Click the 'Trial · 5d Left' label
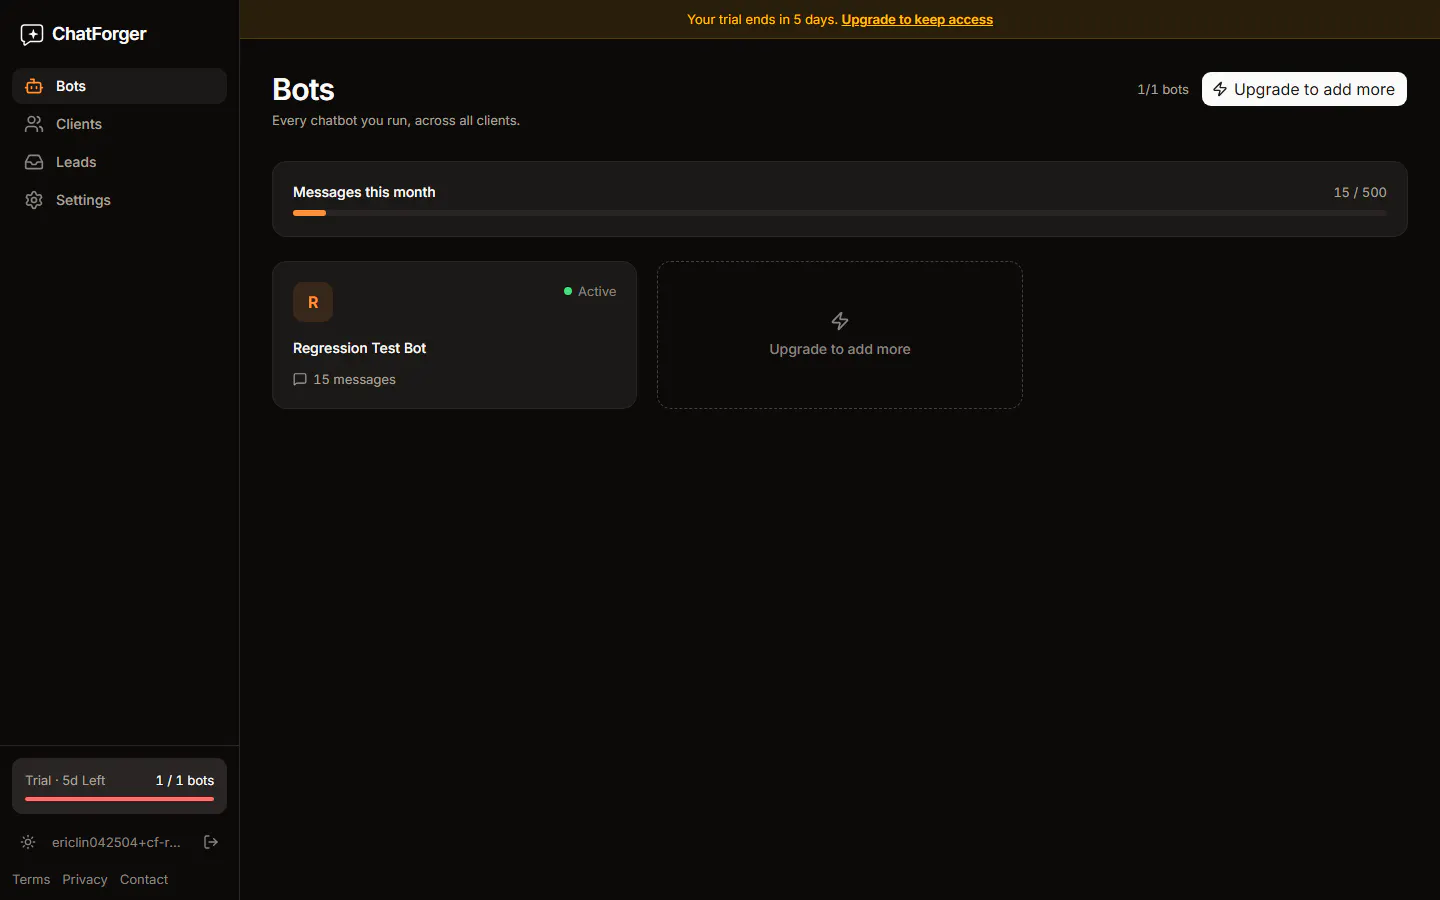1440x900 pixels. point(65,780)
